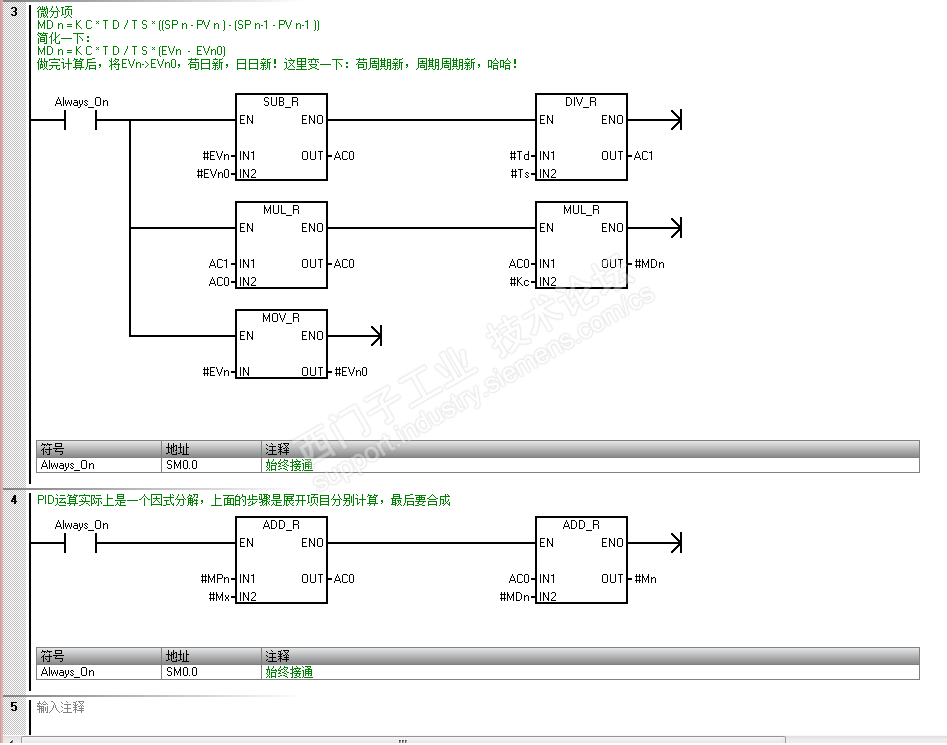Viewport: 947px width, 745px height.
Task: Select network number 3
Action: pyautogui.click(x=14, y=11)
